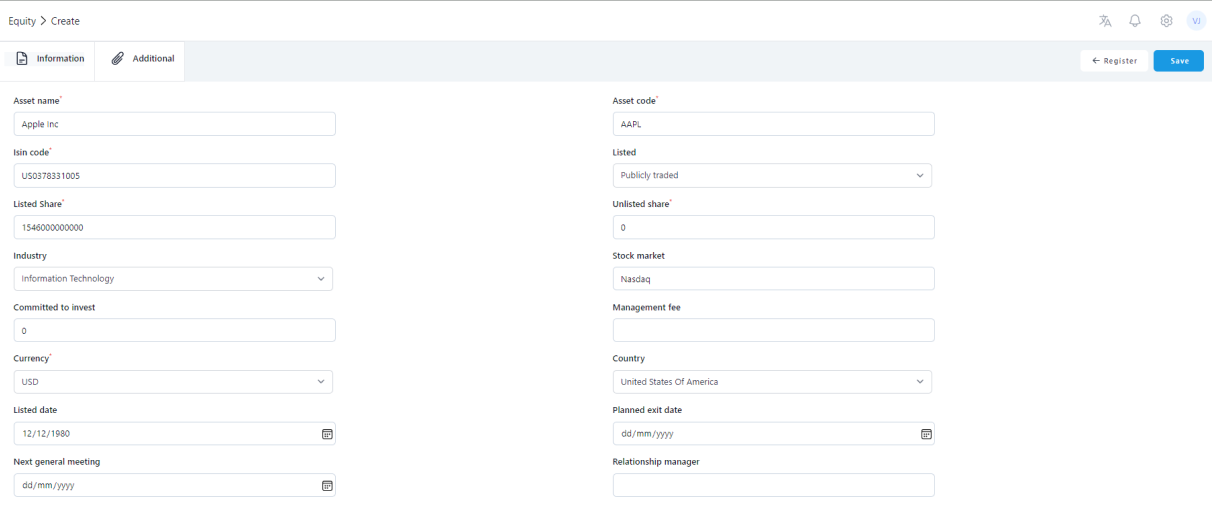The height and width of the screenshot is (514, 1212).
Task: Click the Relationship manager field
Action: coord(774,485)
